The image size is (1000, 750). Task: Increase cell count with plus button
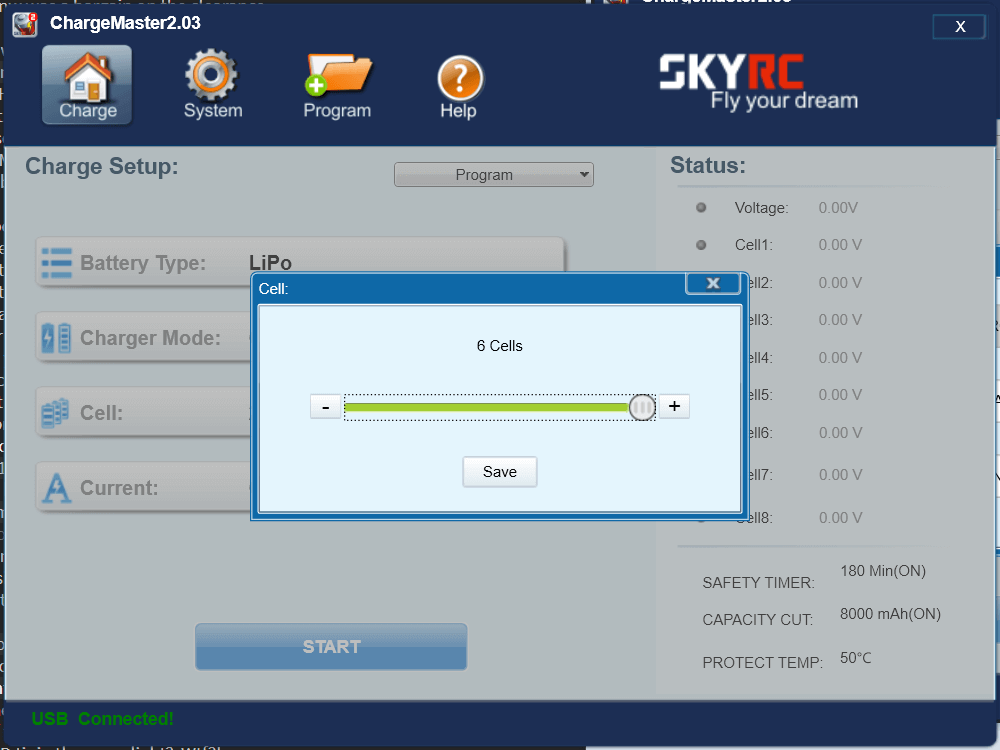tap(674, 406)
